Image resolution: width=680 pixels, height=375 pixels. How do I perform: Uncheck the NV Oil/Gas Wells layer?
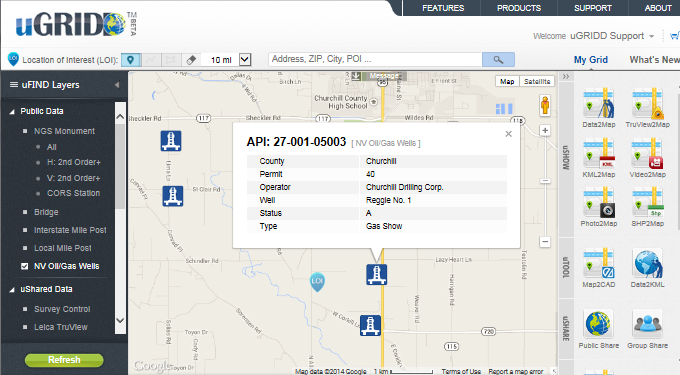(25, 266)
